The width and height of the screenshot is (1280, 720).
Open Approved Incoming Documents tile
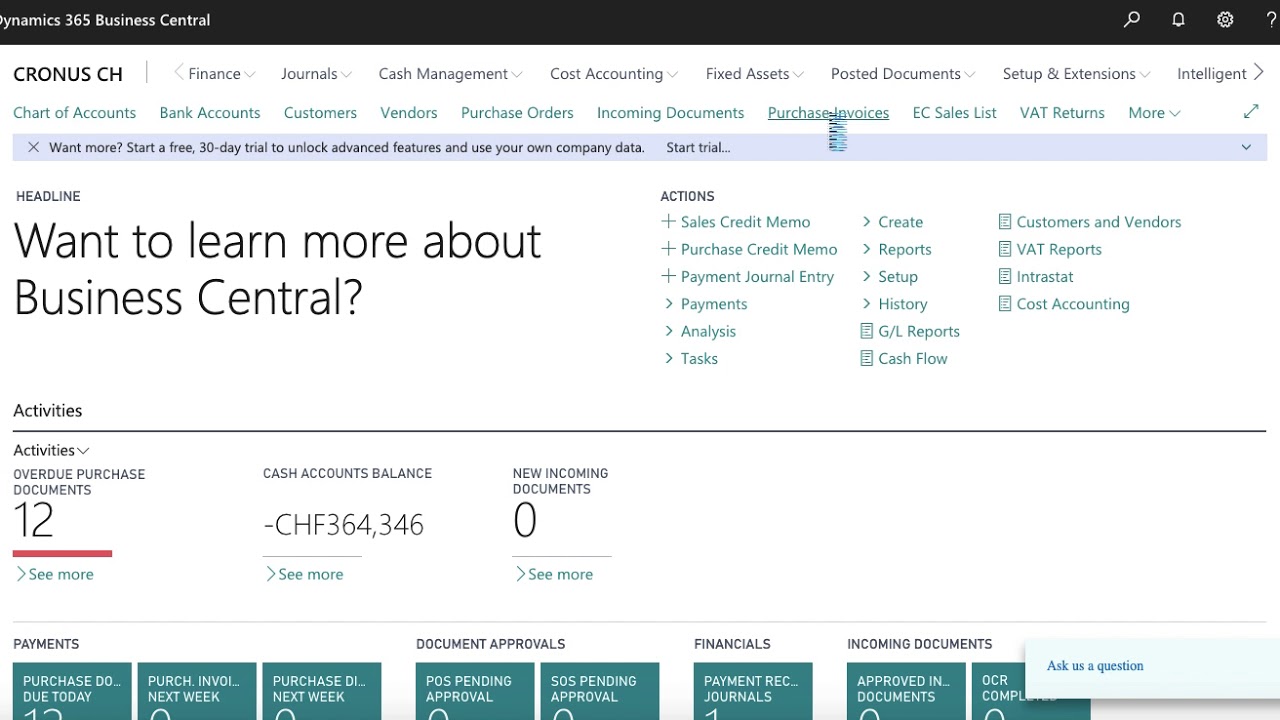(906, 691)
